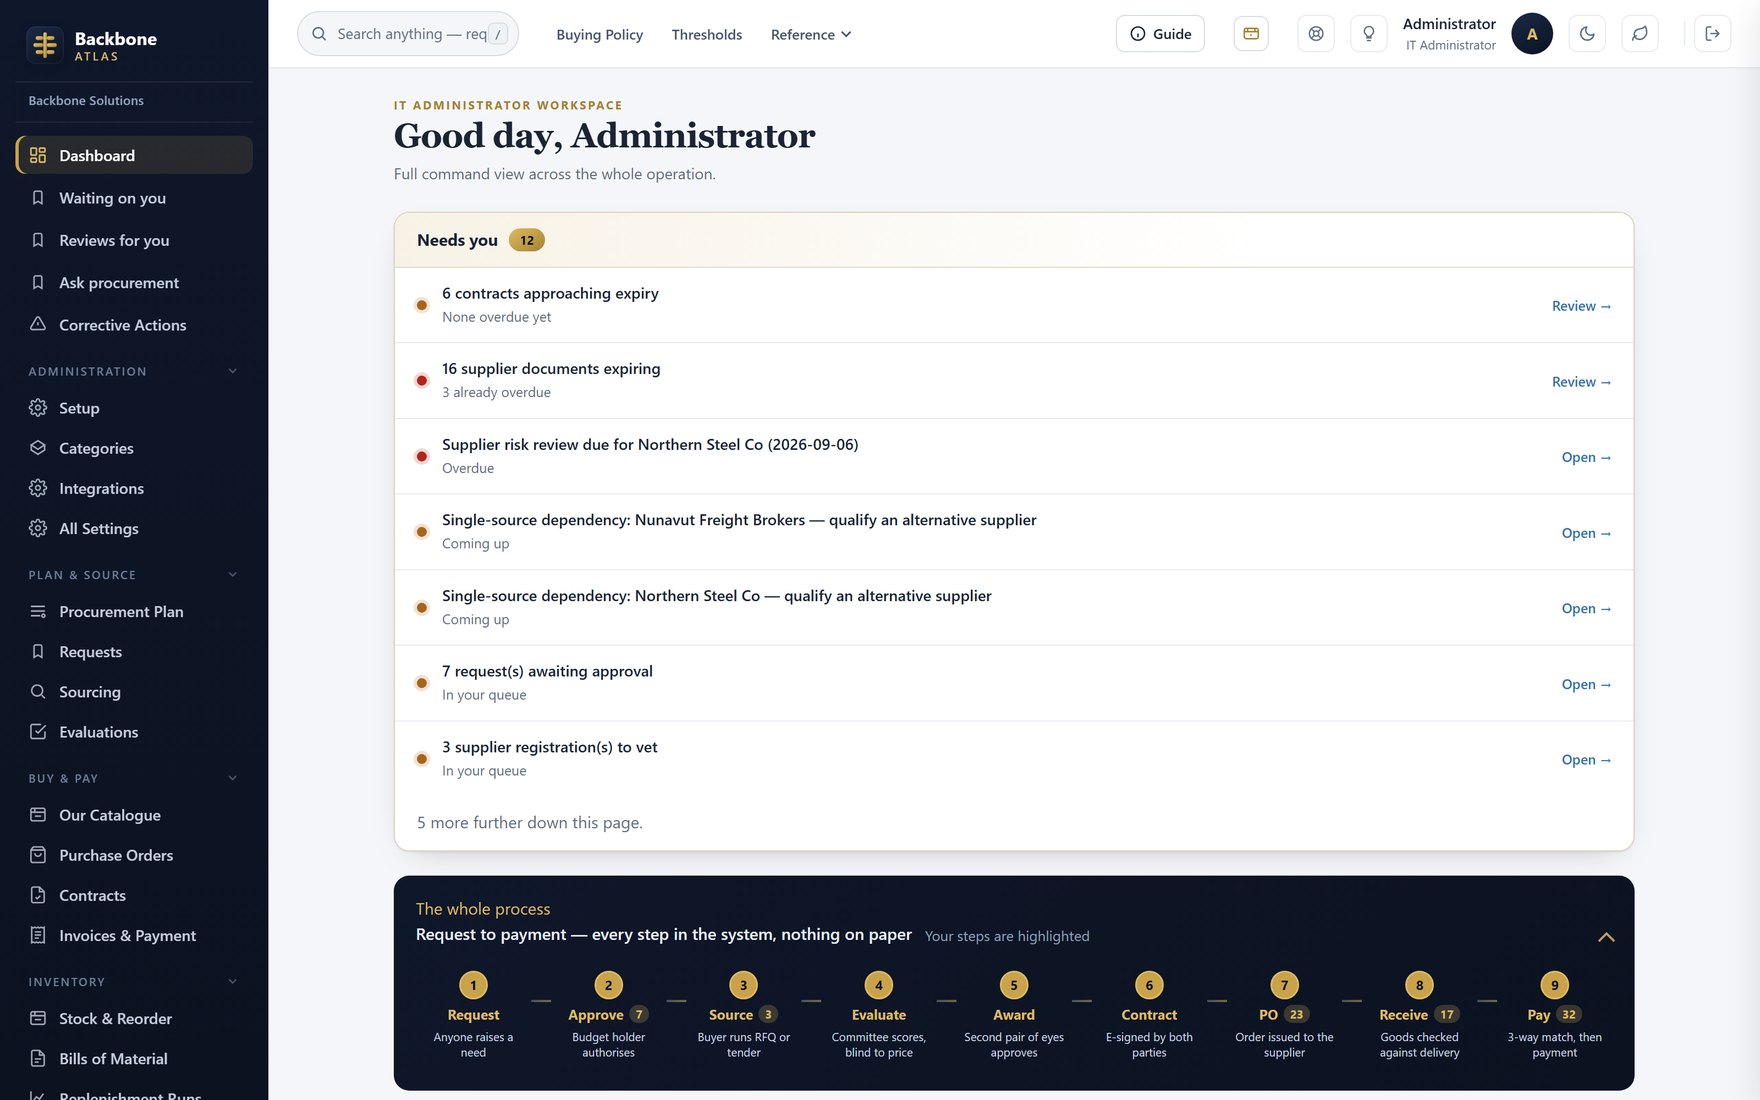Select process step 3 Source

tap(743, 1014)
